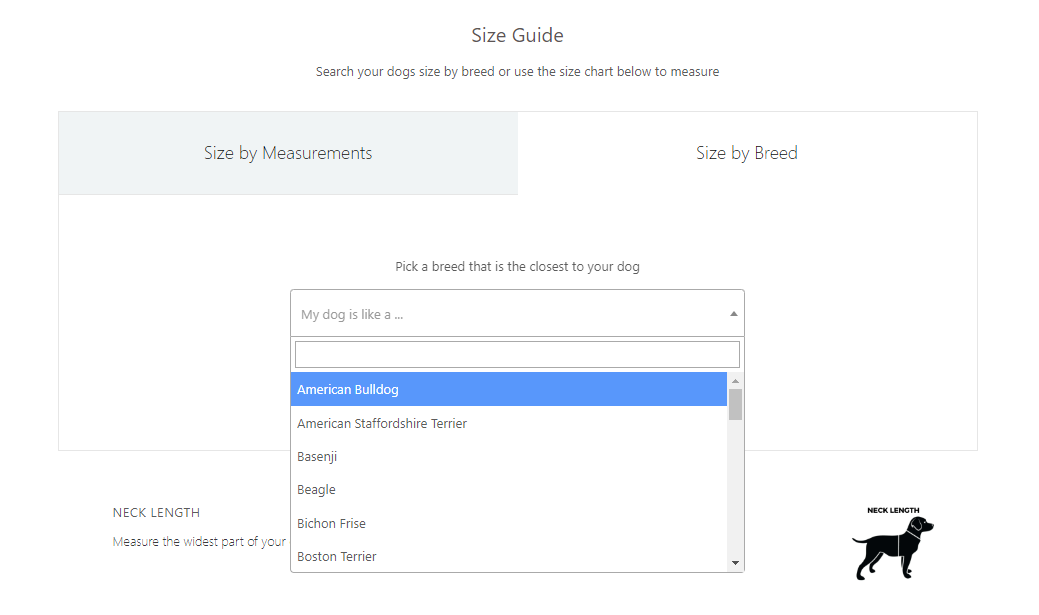This screenshot has width=1039, height=615.
Task: Focus the breed search text field
Action: click(517, 355)
